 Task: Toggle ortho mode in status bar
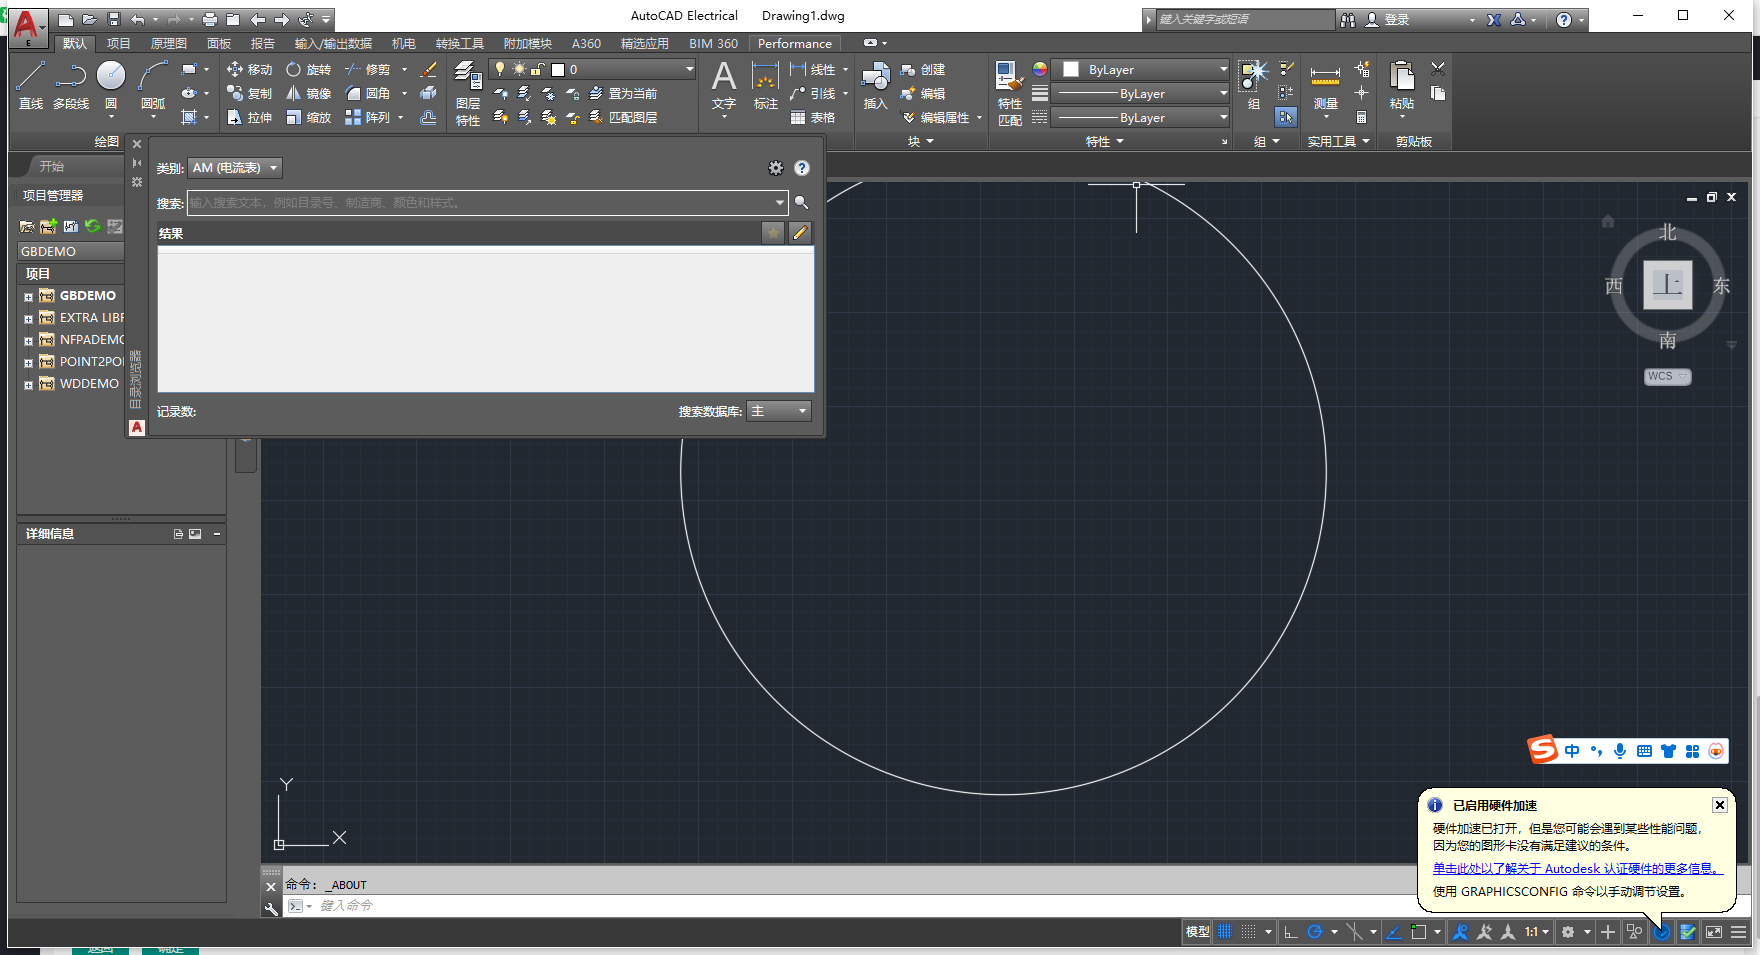(x=1290, y=932)
